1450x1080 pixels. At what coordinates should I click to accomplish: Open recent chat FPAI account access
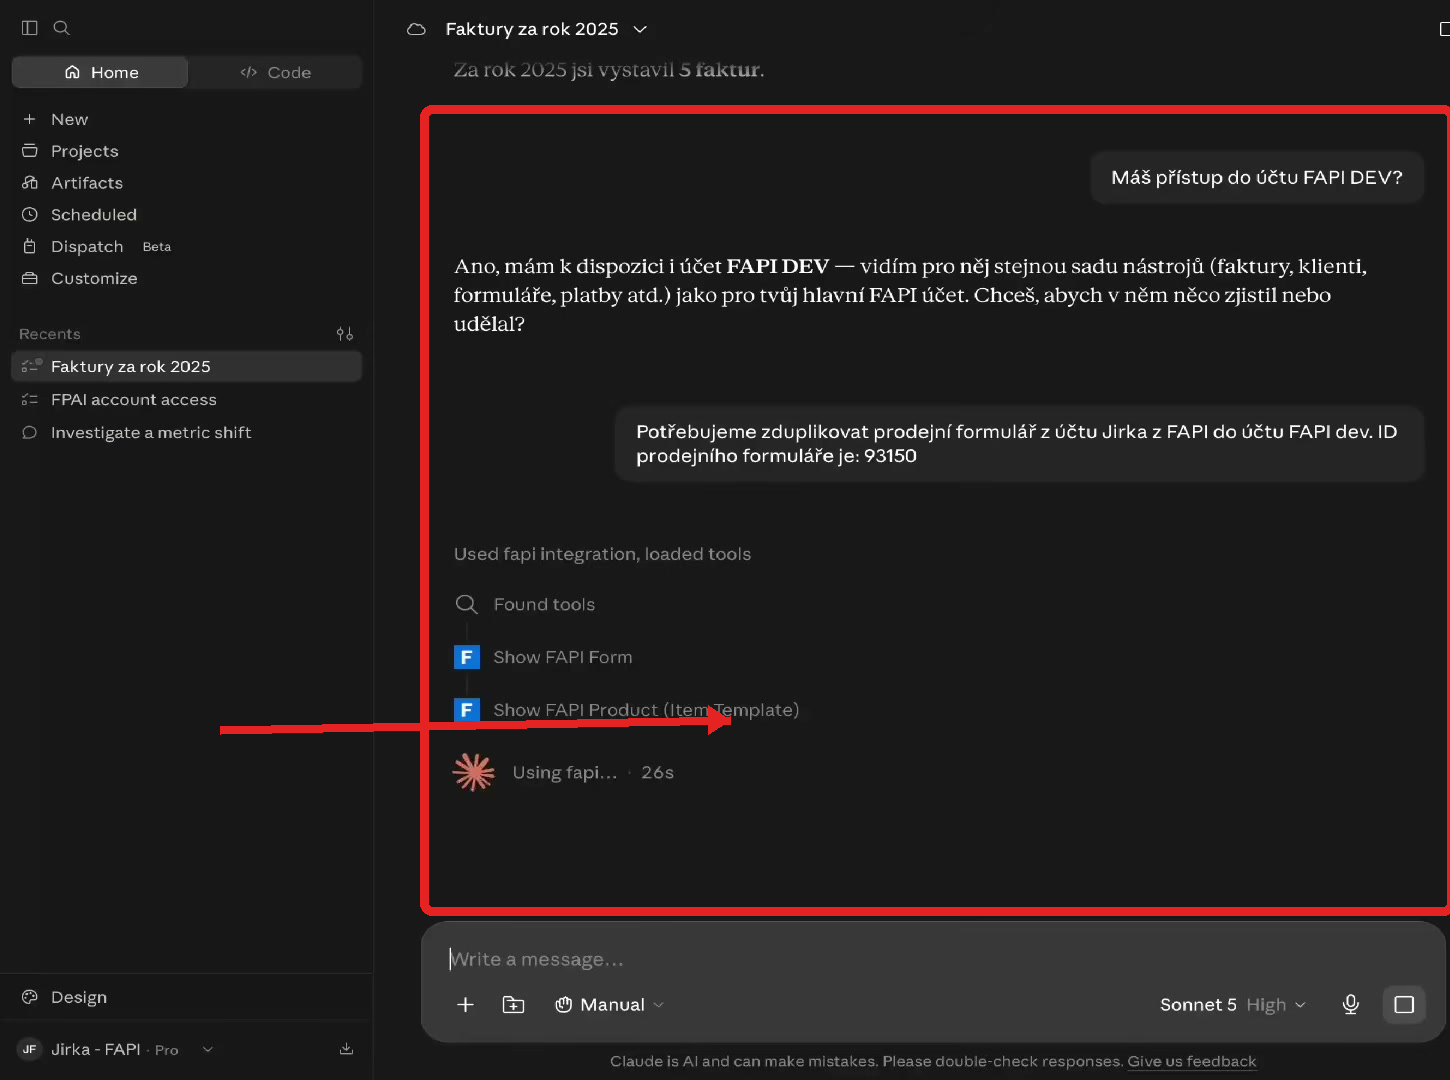(186, 400)
